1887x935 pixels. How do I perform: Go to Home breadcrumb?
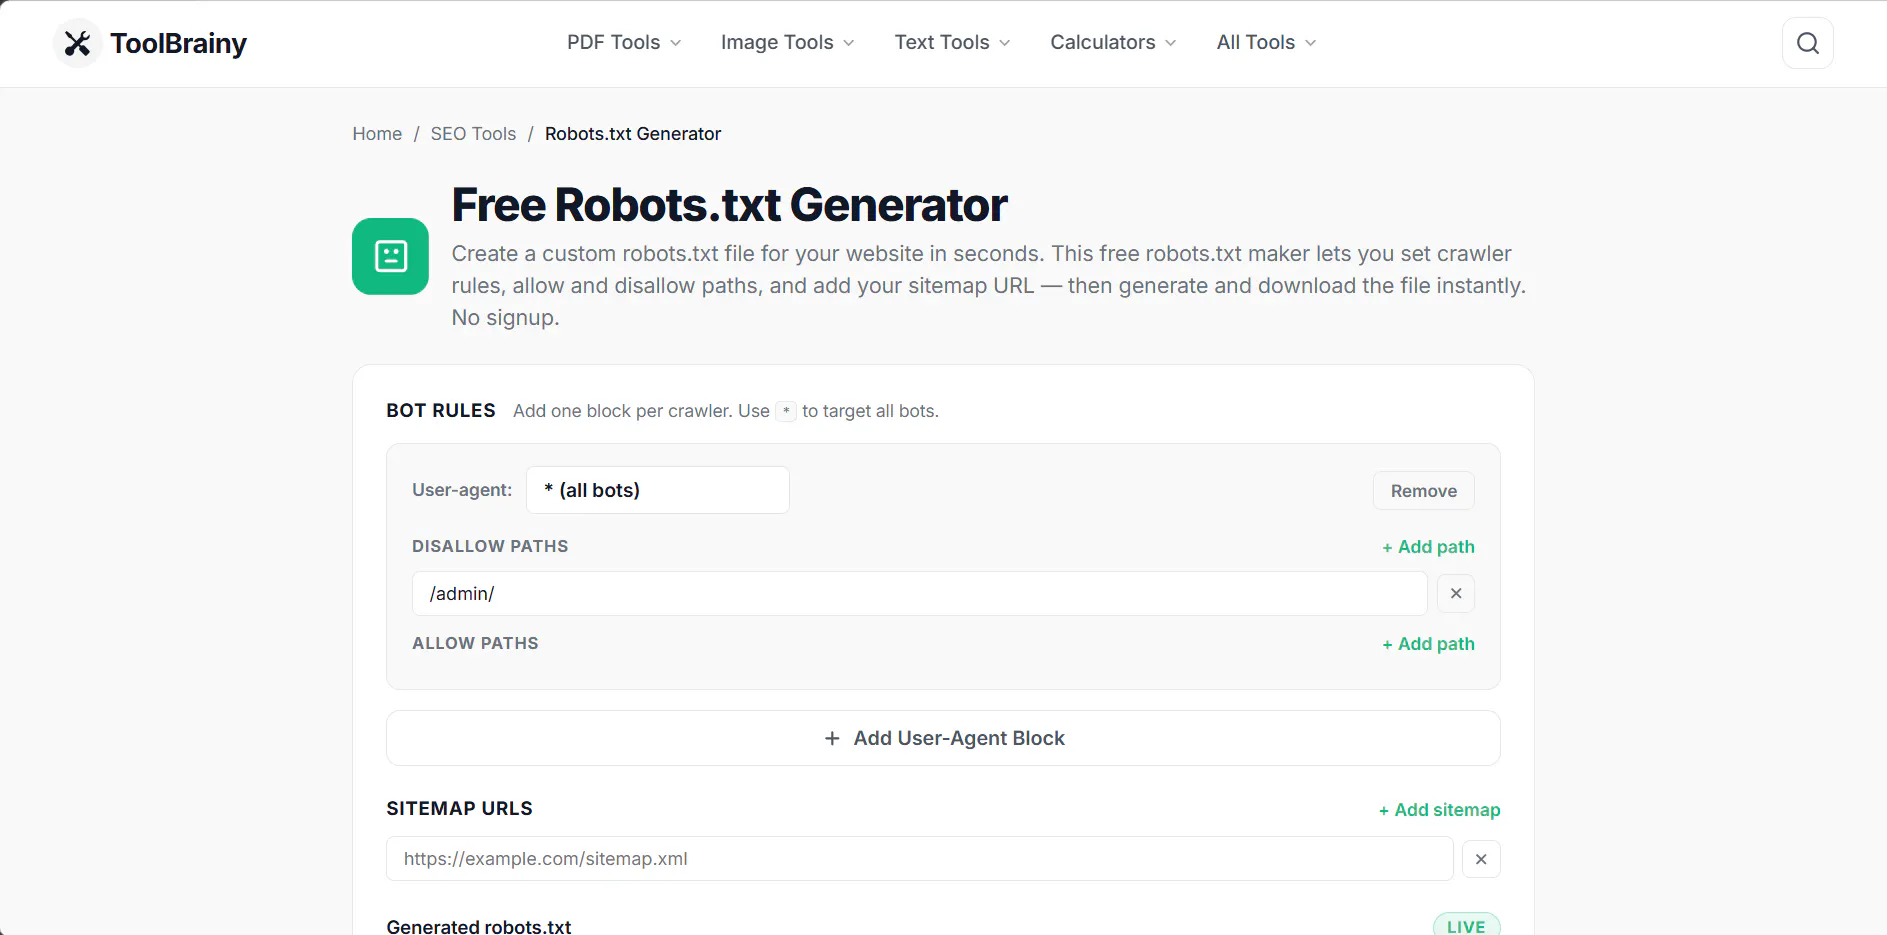coord(377,134)
